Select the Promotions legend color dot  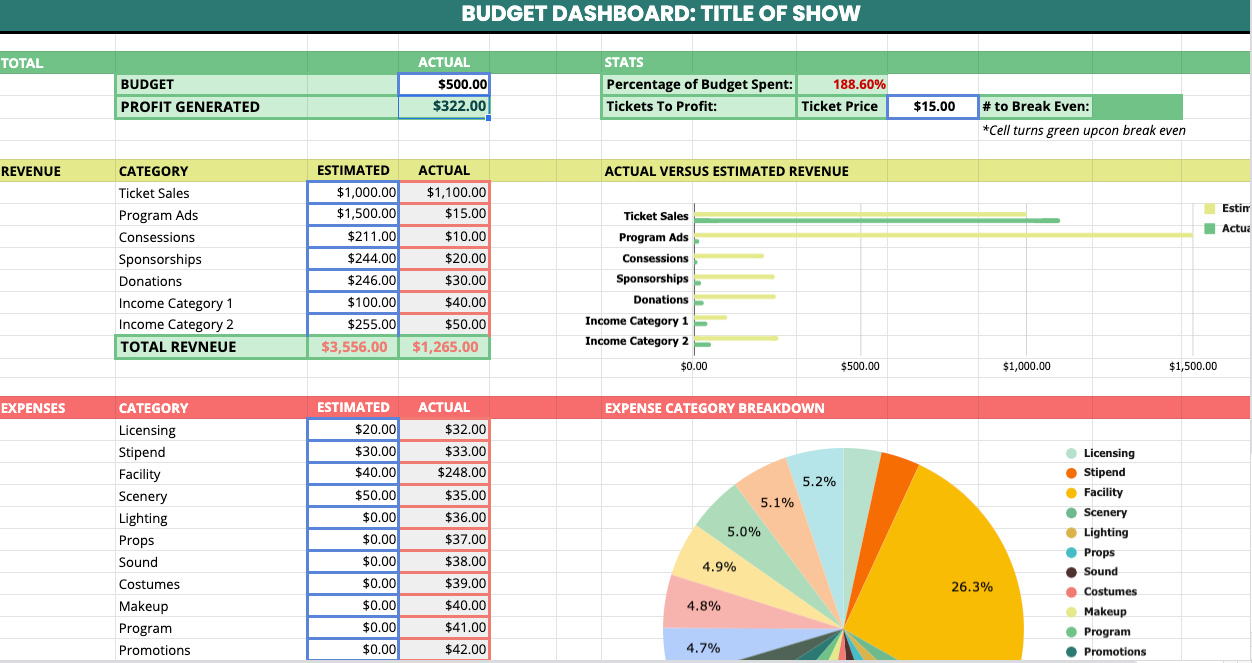pyautogui.click(x=1071, y=652)
